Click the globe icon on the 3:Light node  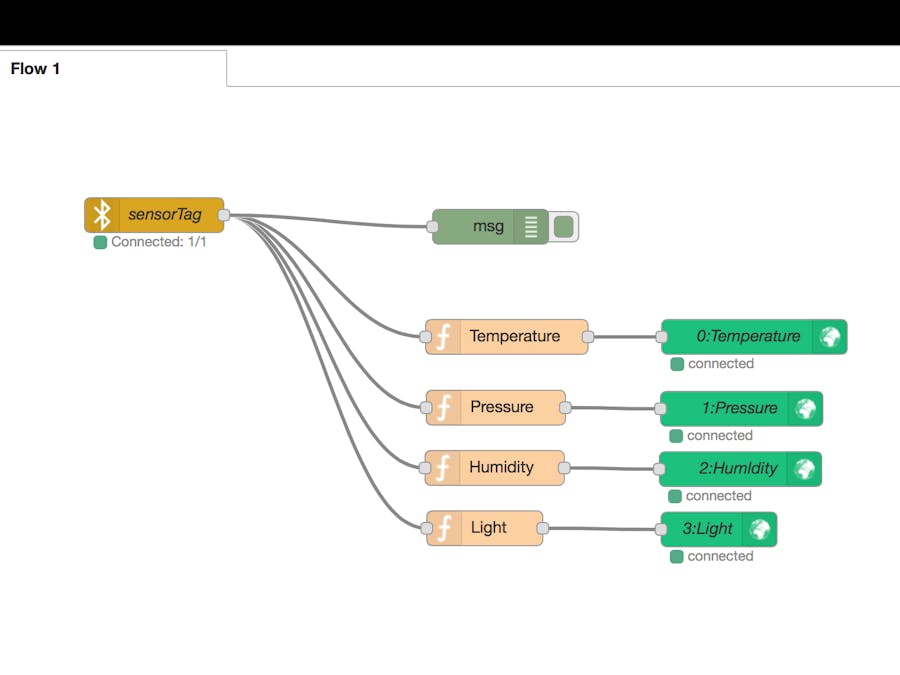760,529
